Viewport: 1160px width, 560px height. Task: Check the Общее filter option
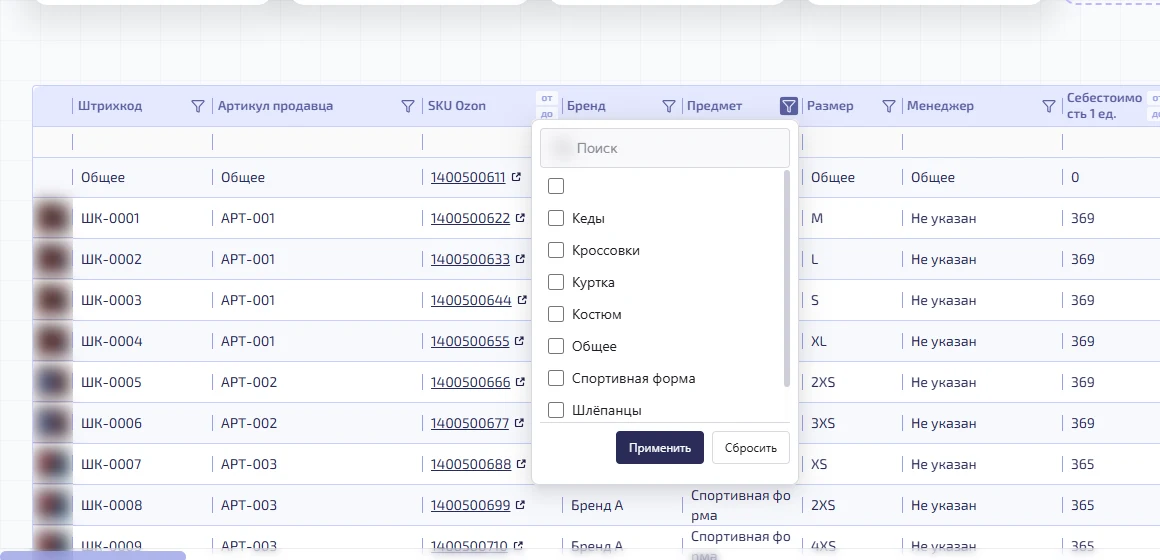pos(556,346)
